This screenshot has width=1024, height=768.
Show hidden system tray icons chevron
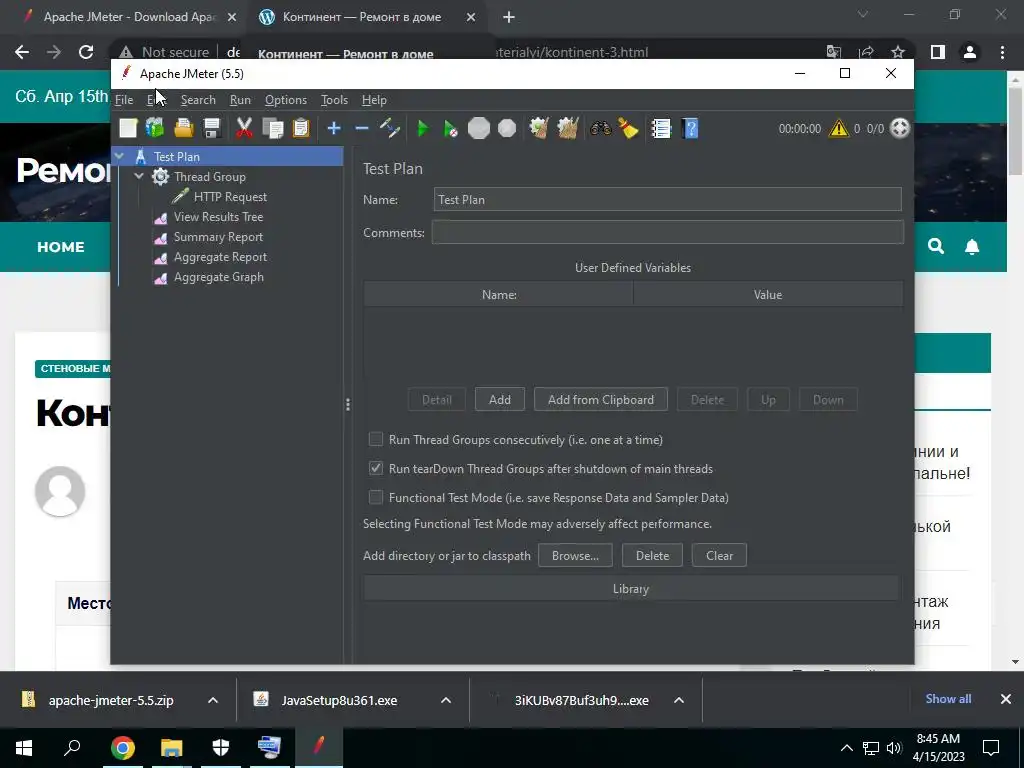coord(846,748)
